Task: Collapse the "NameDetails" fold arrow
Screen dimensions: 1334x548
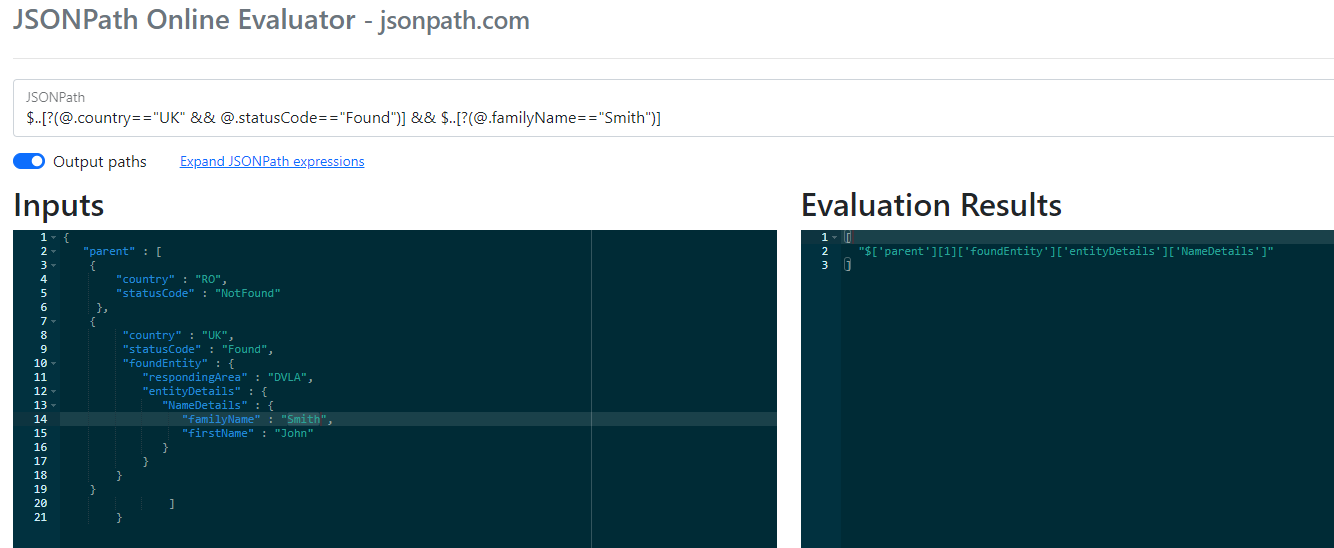Action: (x=53, y=405)
